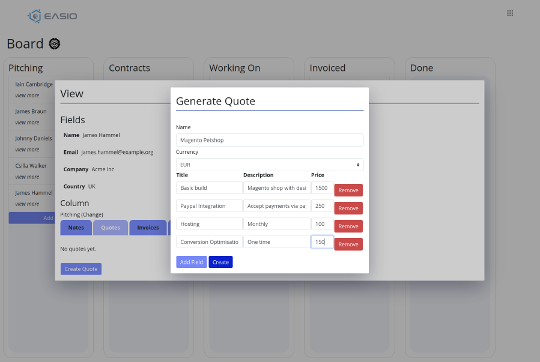This screenshot has width=540, height=362.
Task: Click view more under James Braun
Action: point(27,122)
